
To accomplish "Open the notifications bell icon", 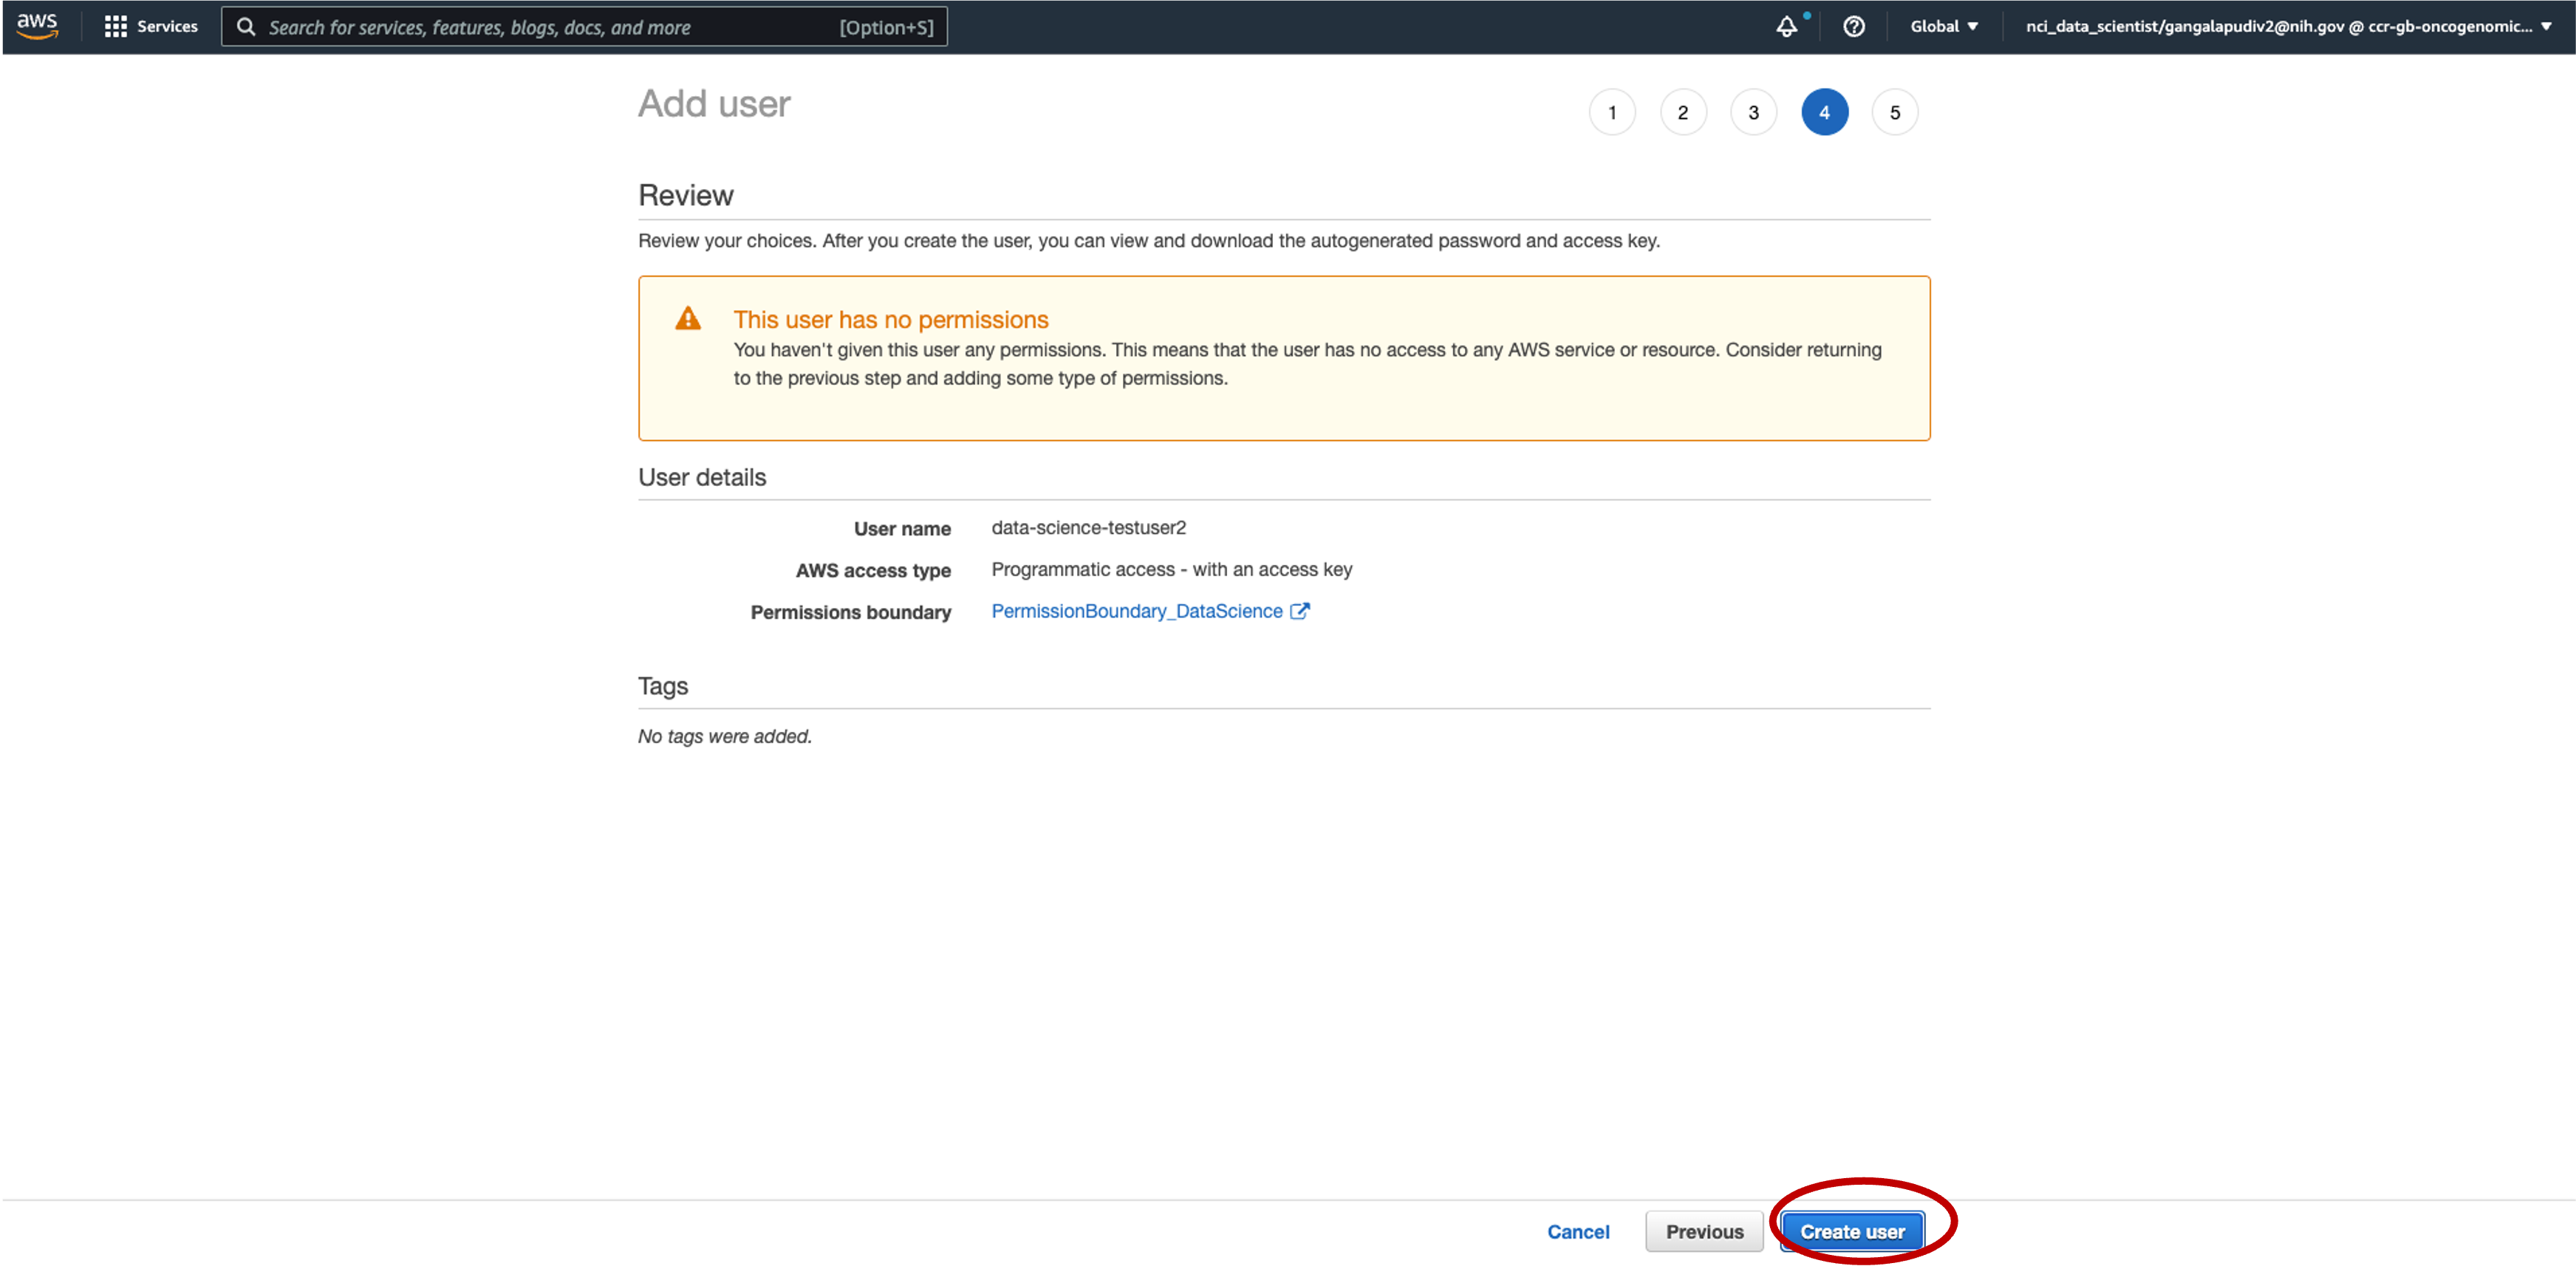I will 1786,27.
